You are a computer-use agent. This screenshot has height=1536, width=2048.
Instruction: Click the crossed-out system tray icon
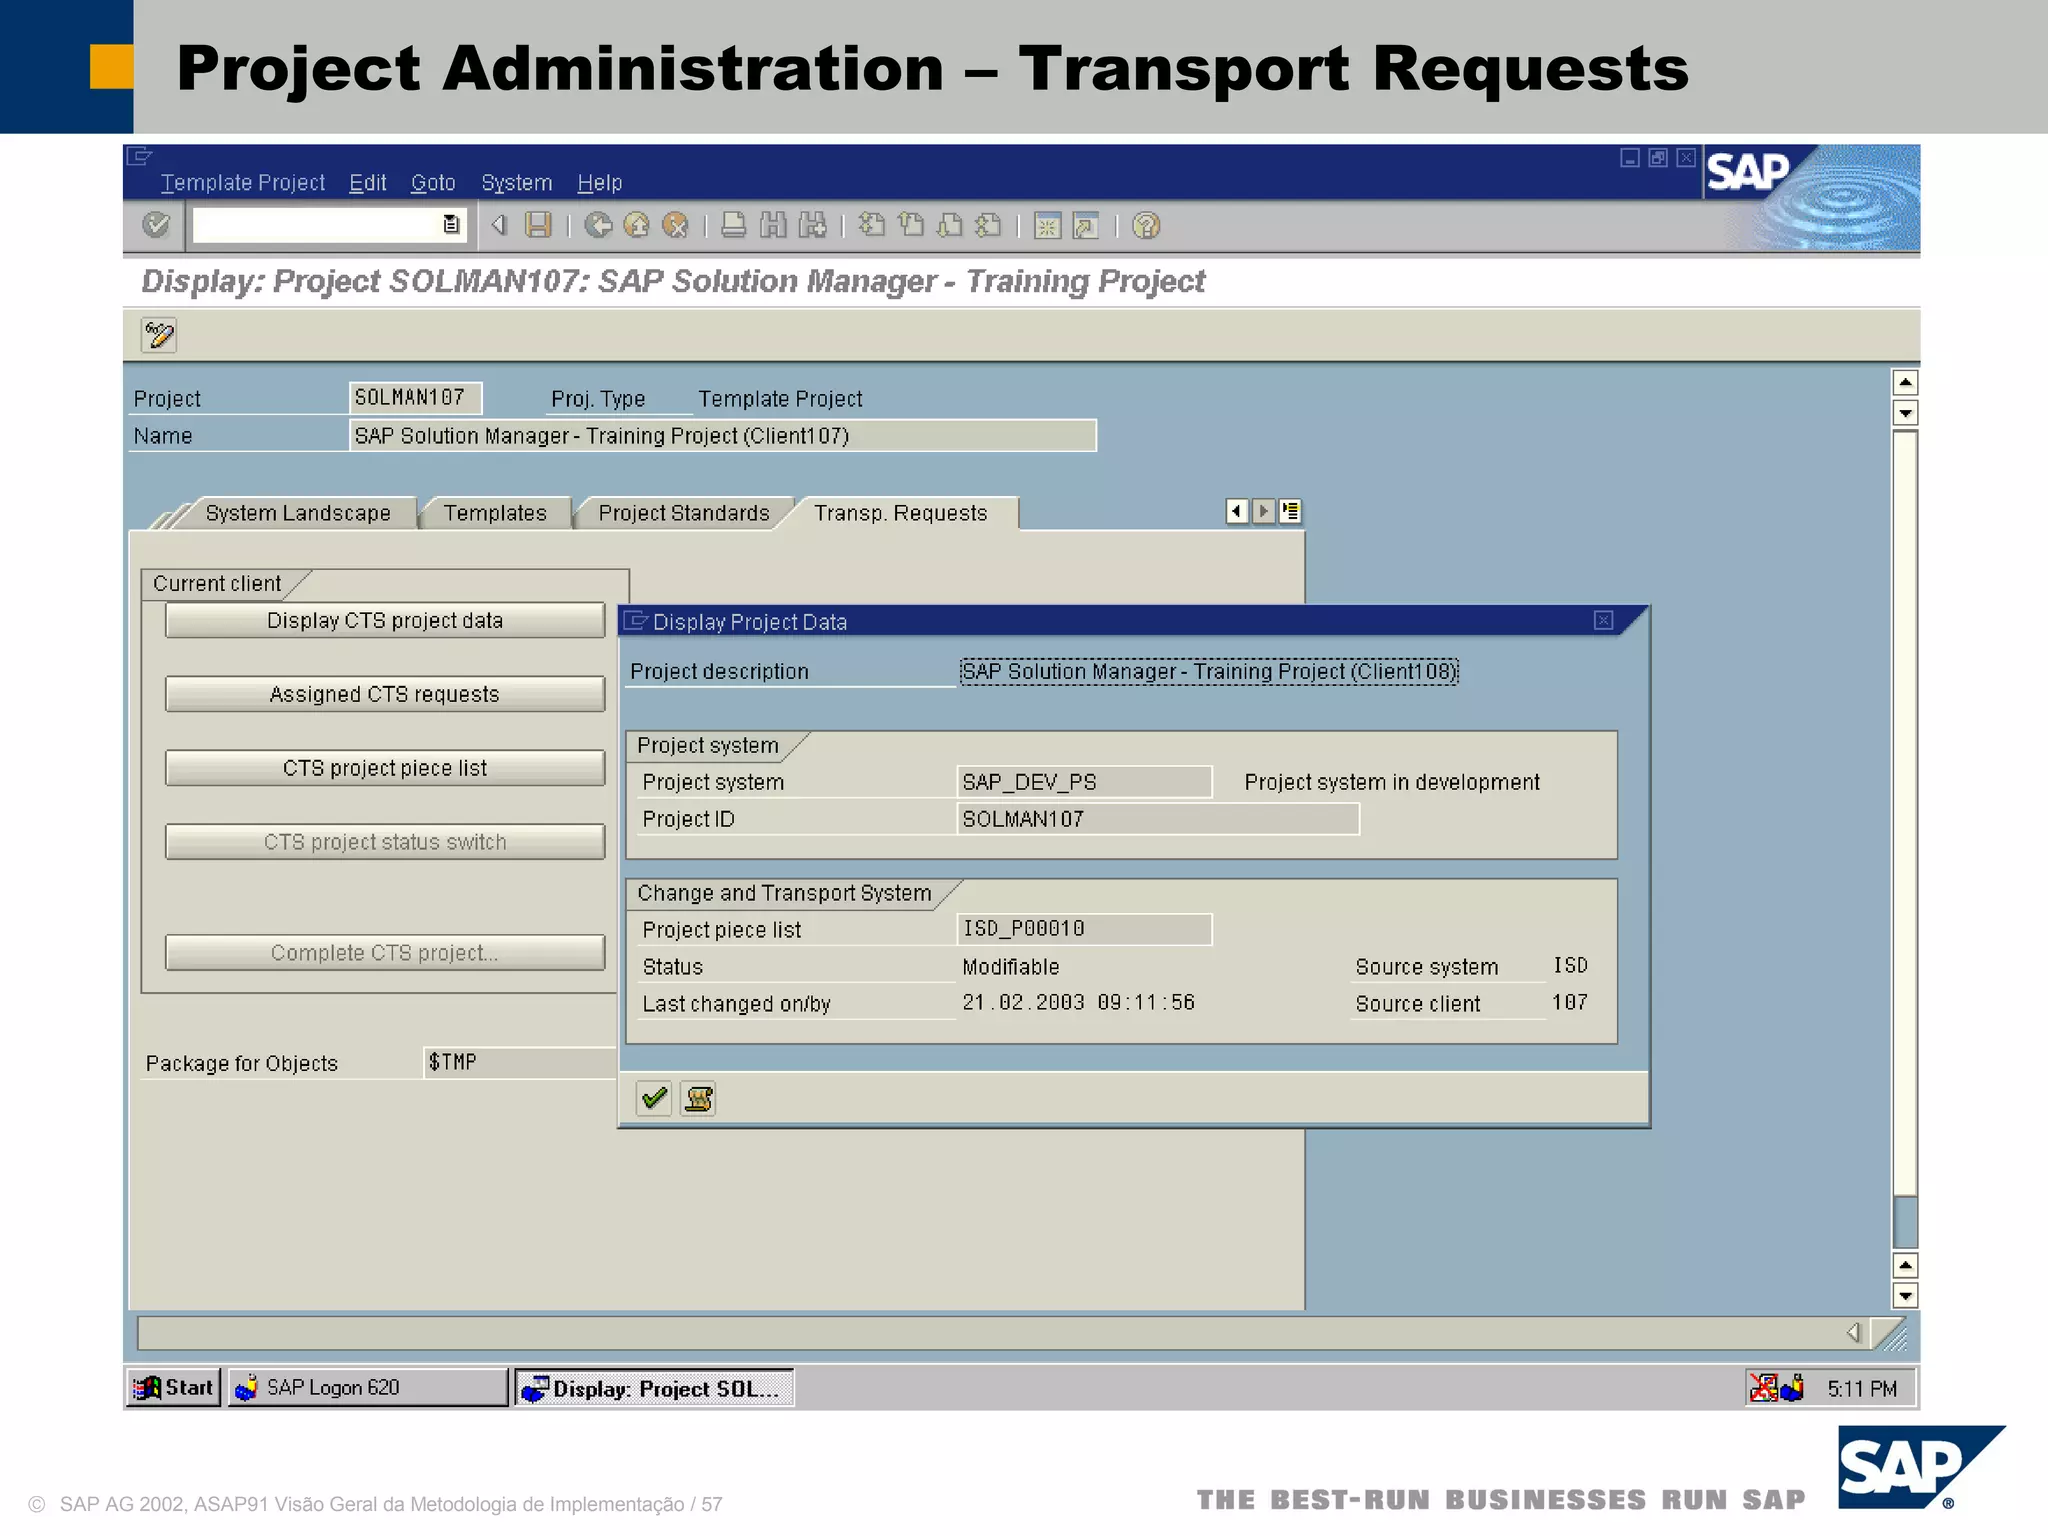coord(1763,1388)
